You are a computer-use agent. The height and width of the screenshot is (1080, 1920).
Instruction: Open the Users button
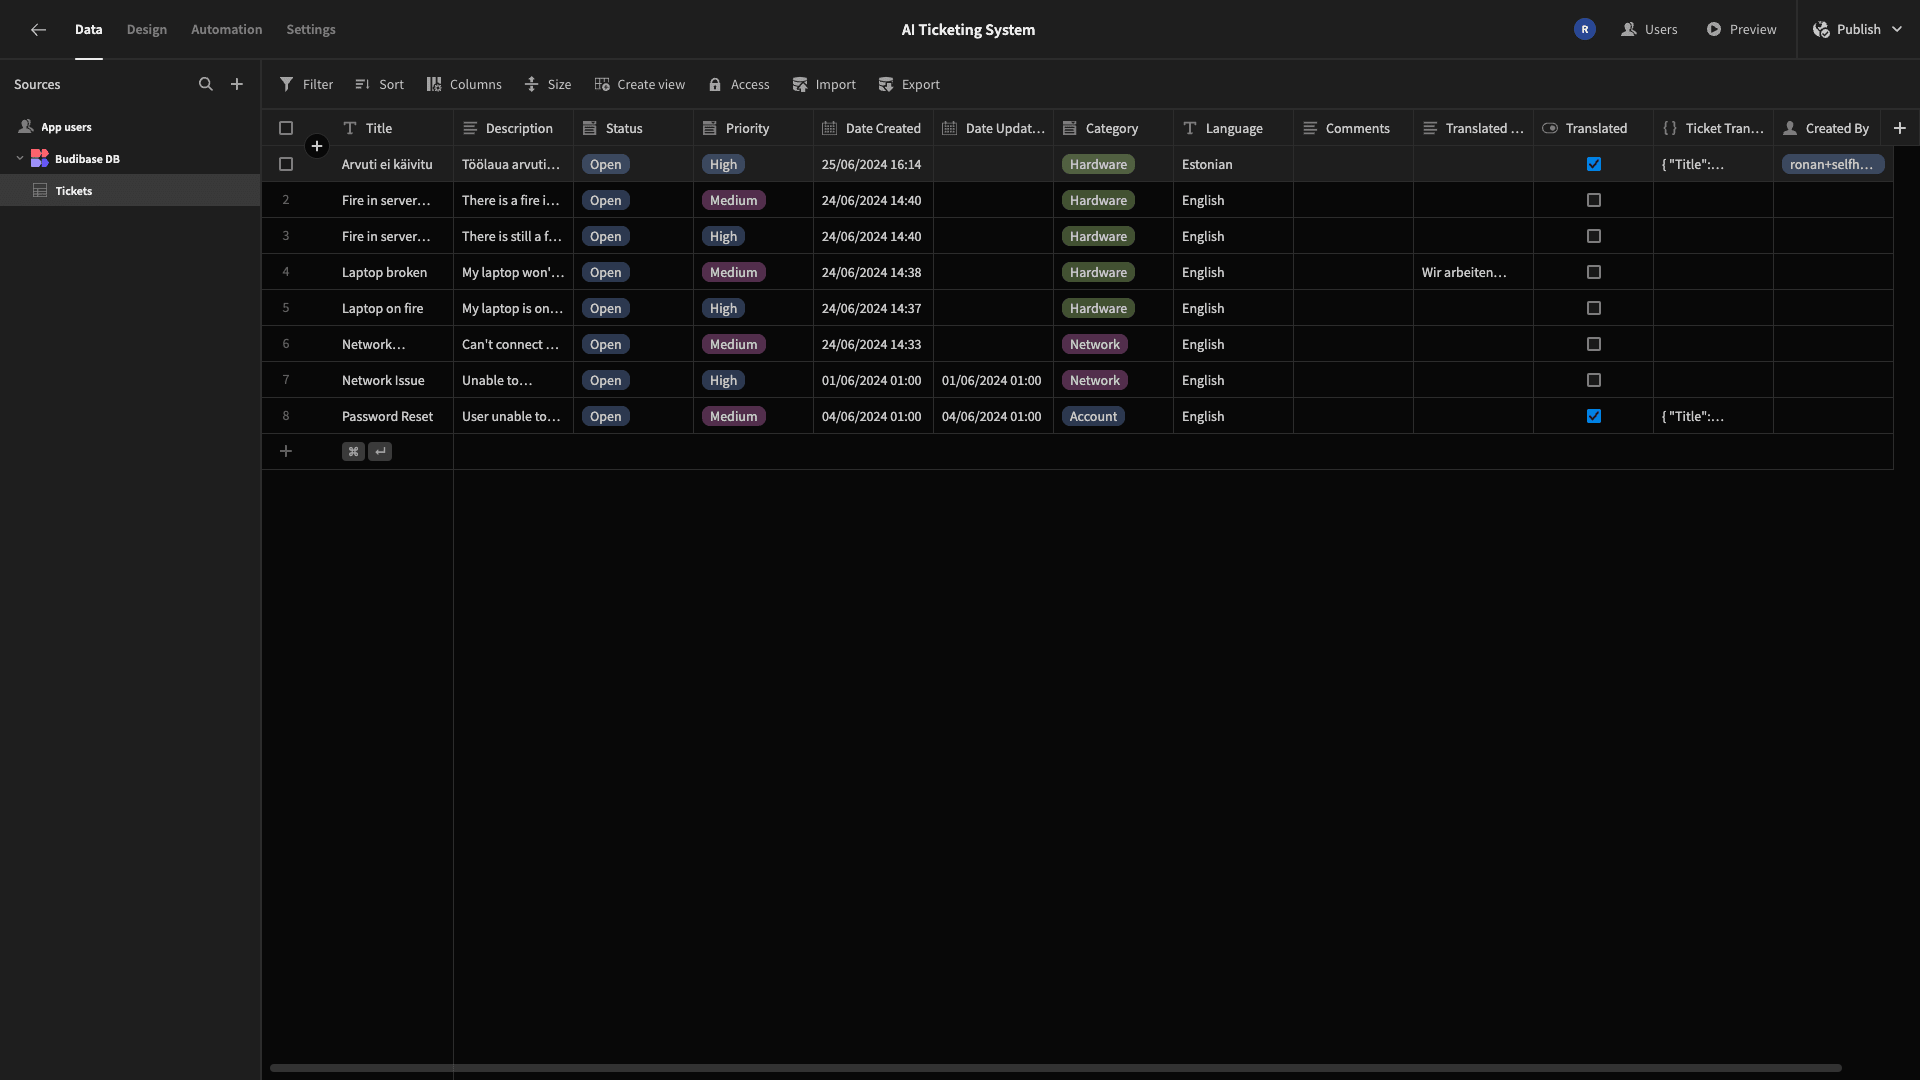[x=1649, y=30]
